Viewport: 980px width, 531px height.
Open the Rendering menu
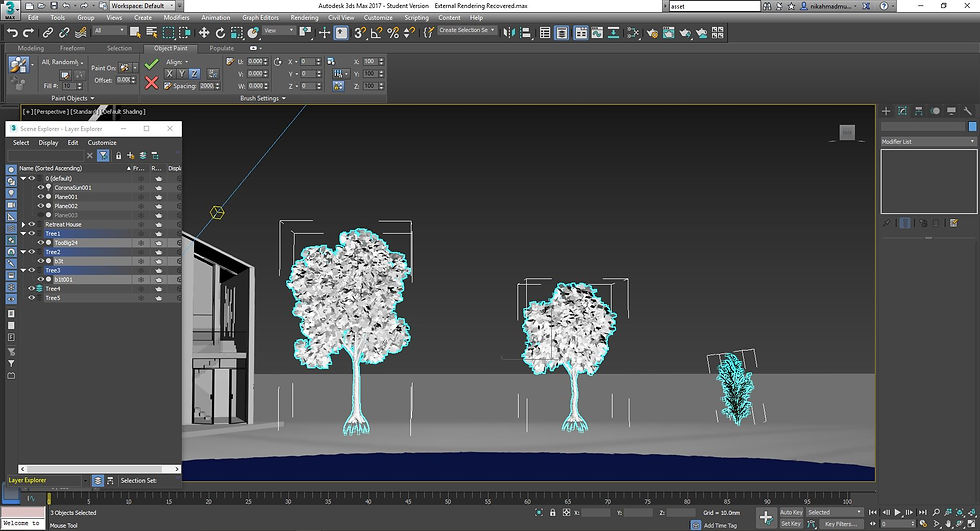click(304, 17)
